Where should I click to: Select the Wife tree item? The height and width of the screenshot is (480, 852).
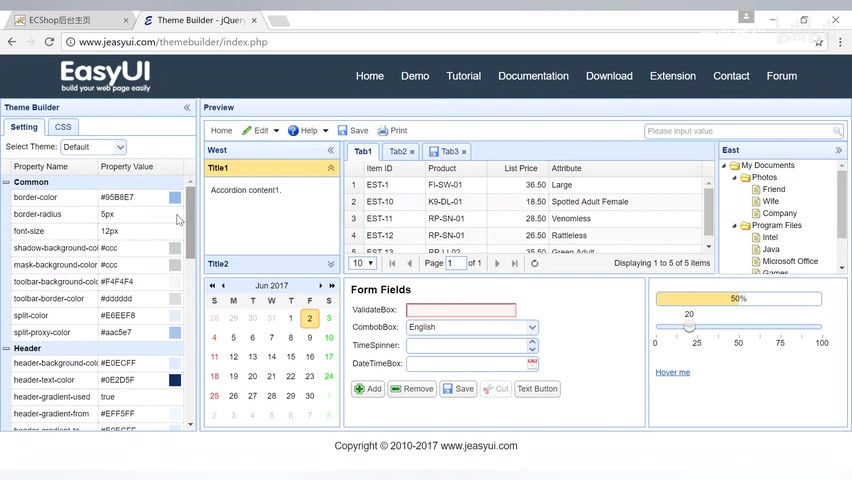pos(770,201)
